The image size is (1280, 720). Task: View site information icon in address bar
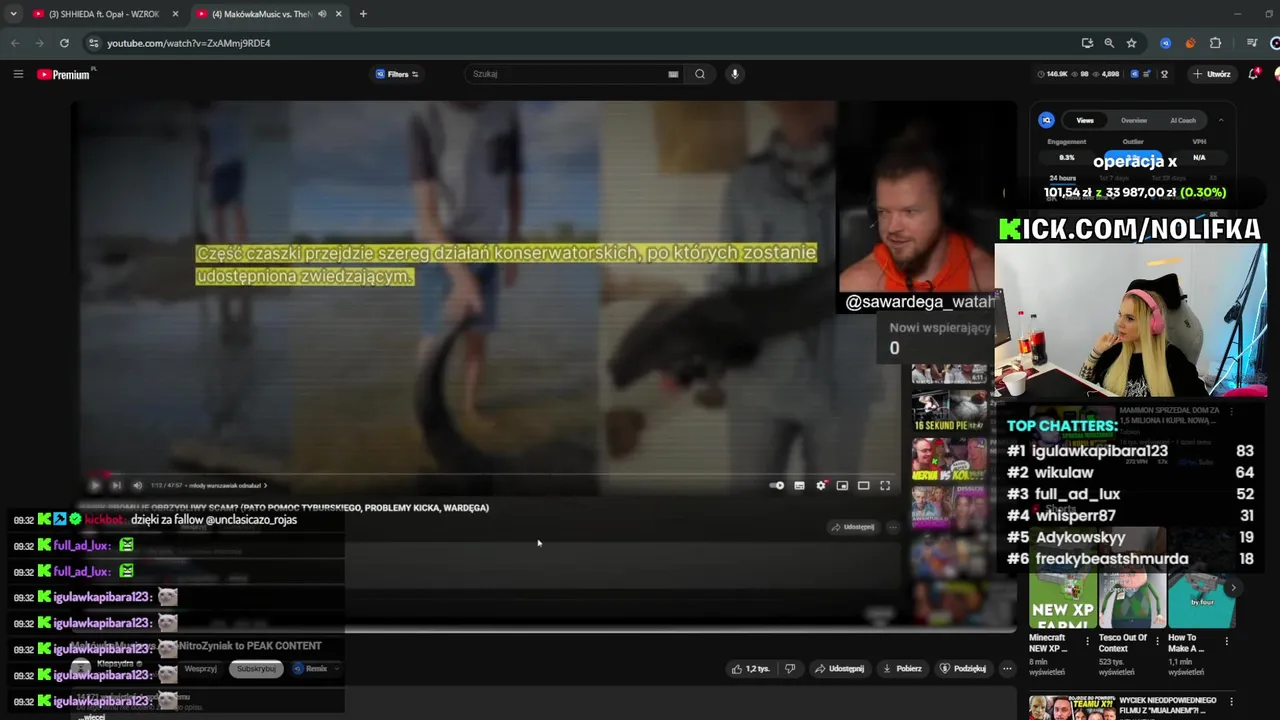coord(93,43)
